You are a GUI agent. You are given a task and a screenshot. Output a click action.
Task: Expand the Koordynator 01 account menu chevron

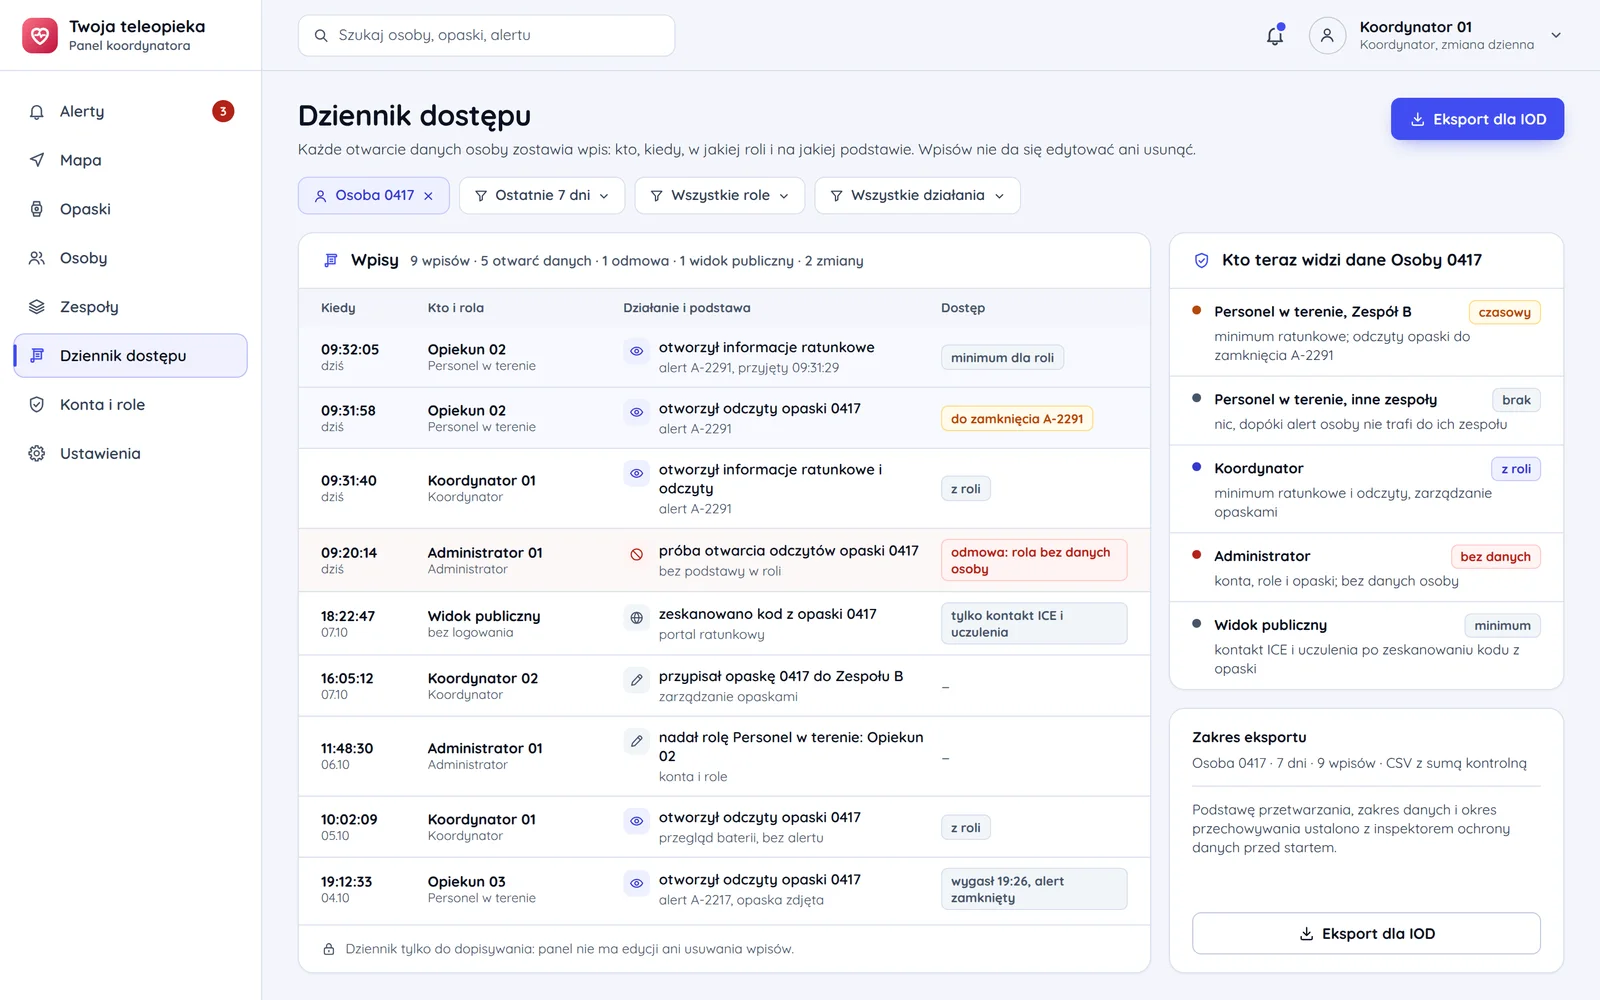[1556, 35]
